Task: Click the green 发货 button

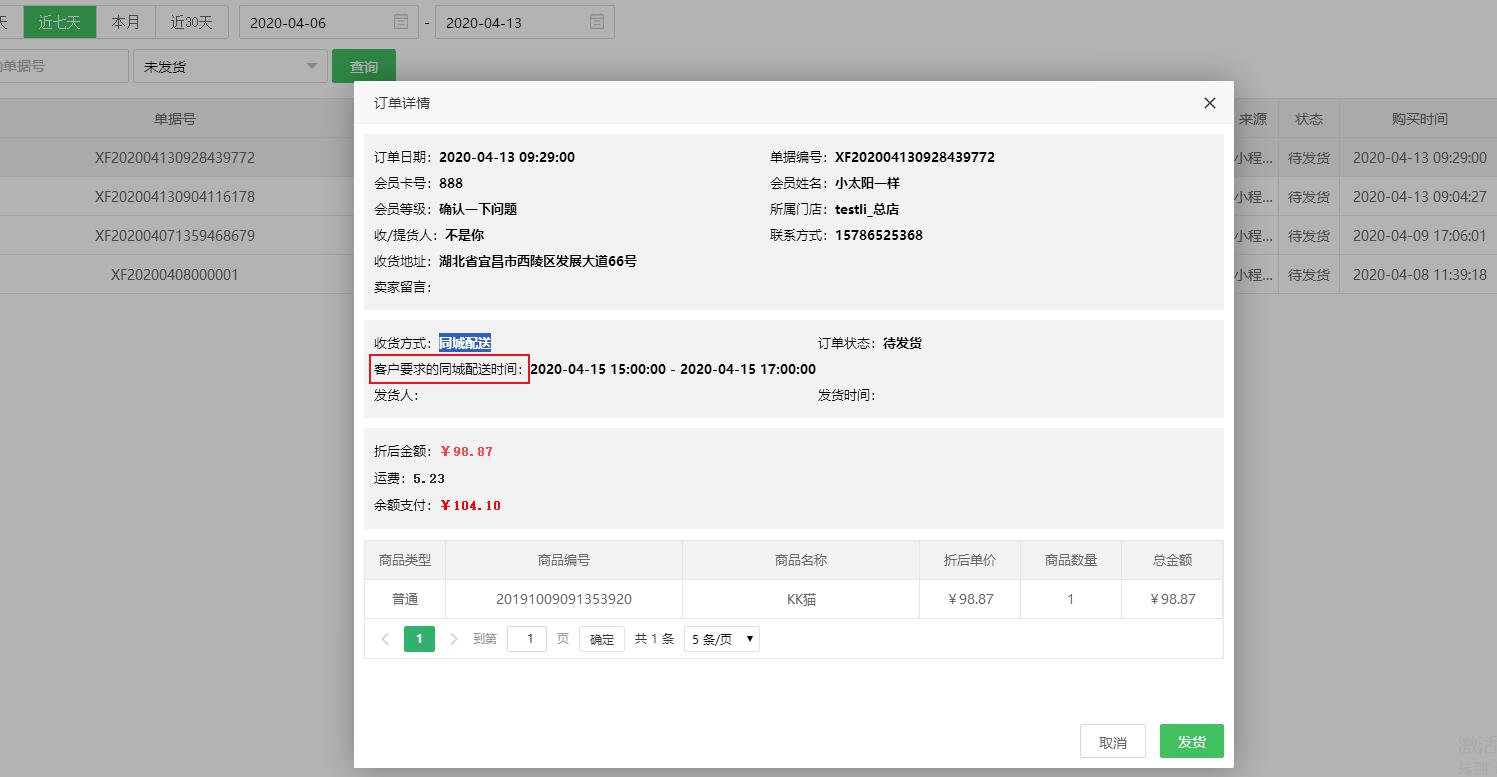Action: click(x=1191, y=742)
